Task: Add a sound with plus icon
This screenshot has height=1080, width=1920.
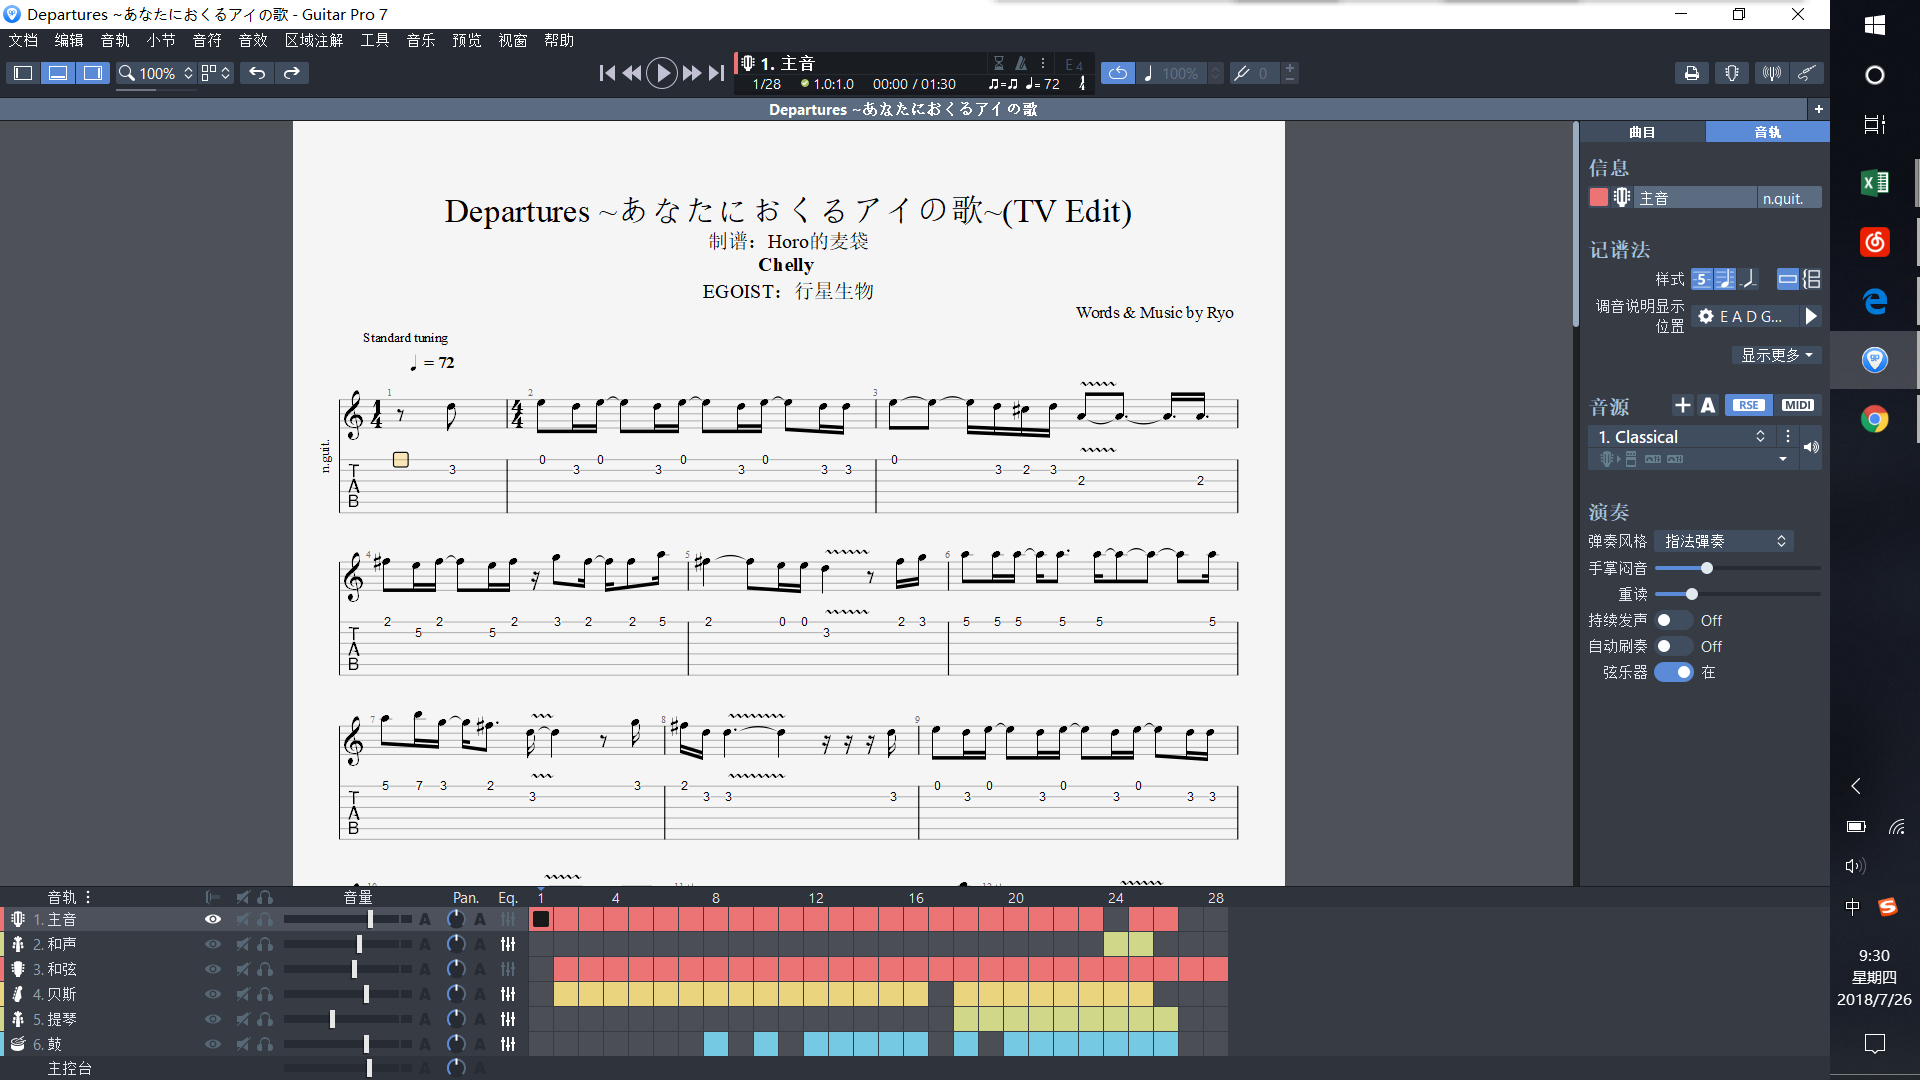Action: click(x=1682, y=405)
